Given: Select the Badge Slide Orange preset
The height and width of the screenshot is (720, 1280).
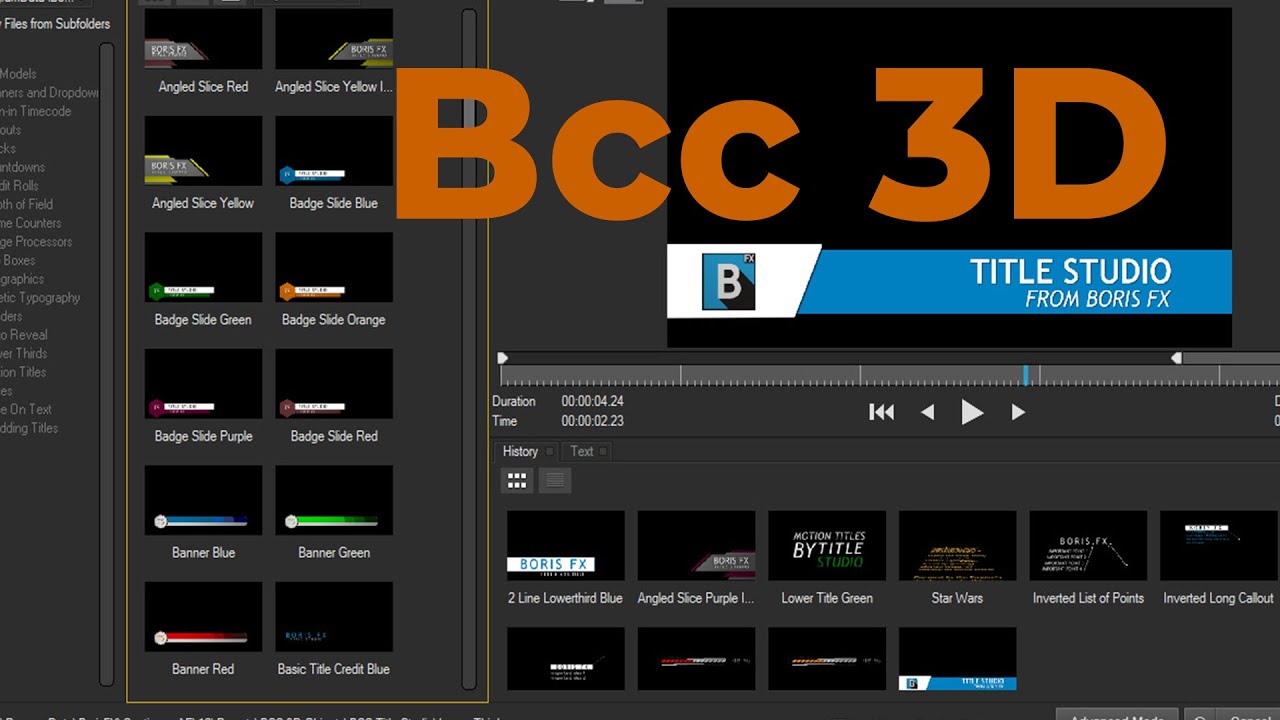Looking at the screenshot, I should (x=334, y=281).
